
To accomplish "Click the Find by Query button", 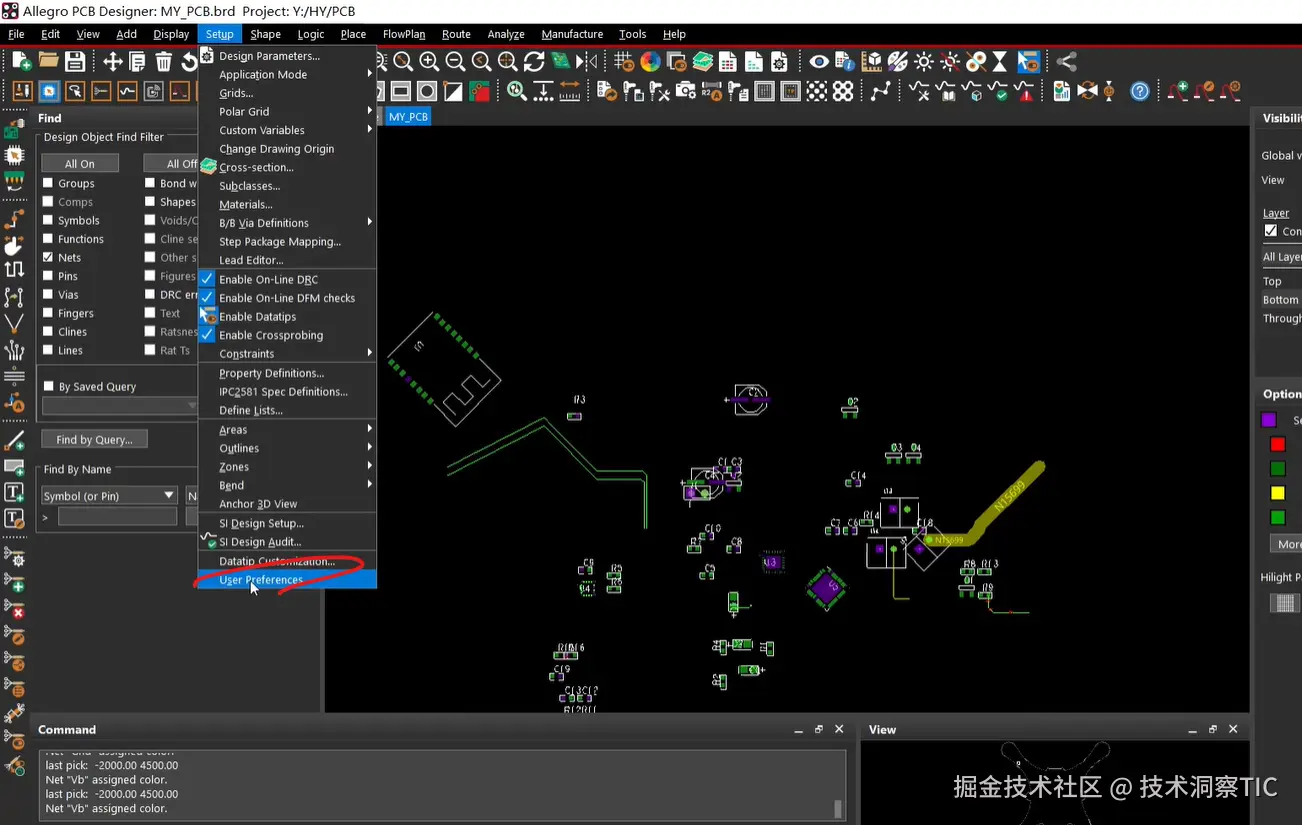I will 94,439.
